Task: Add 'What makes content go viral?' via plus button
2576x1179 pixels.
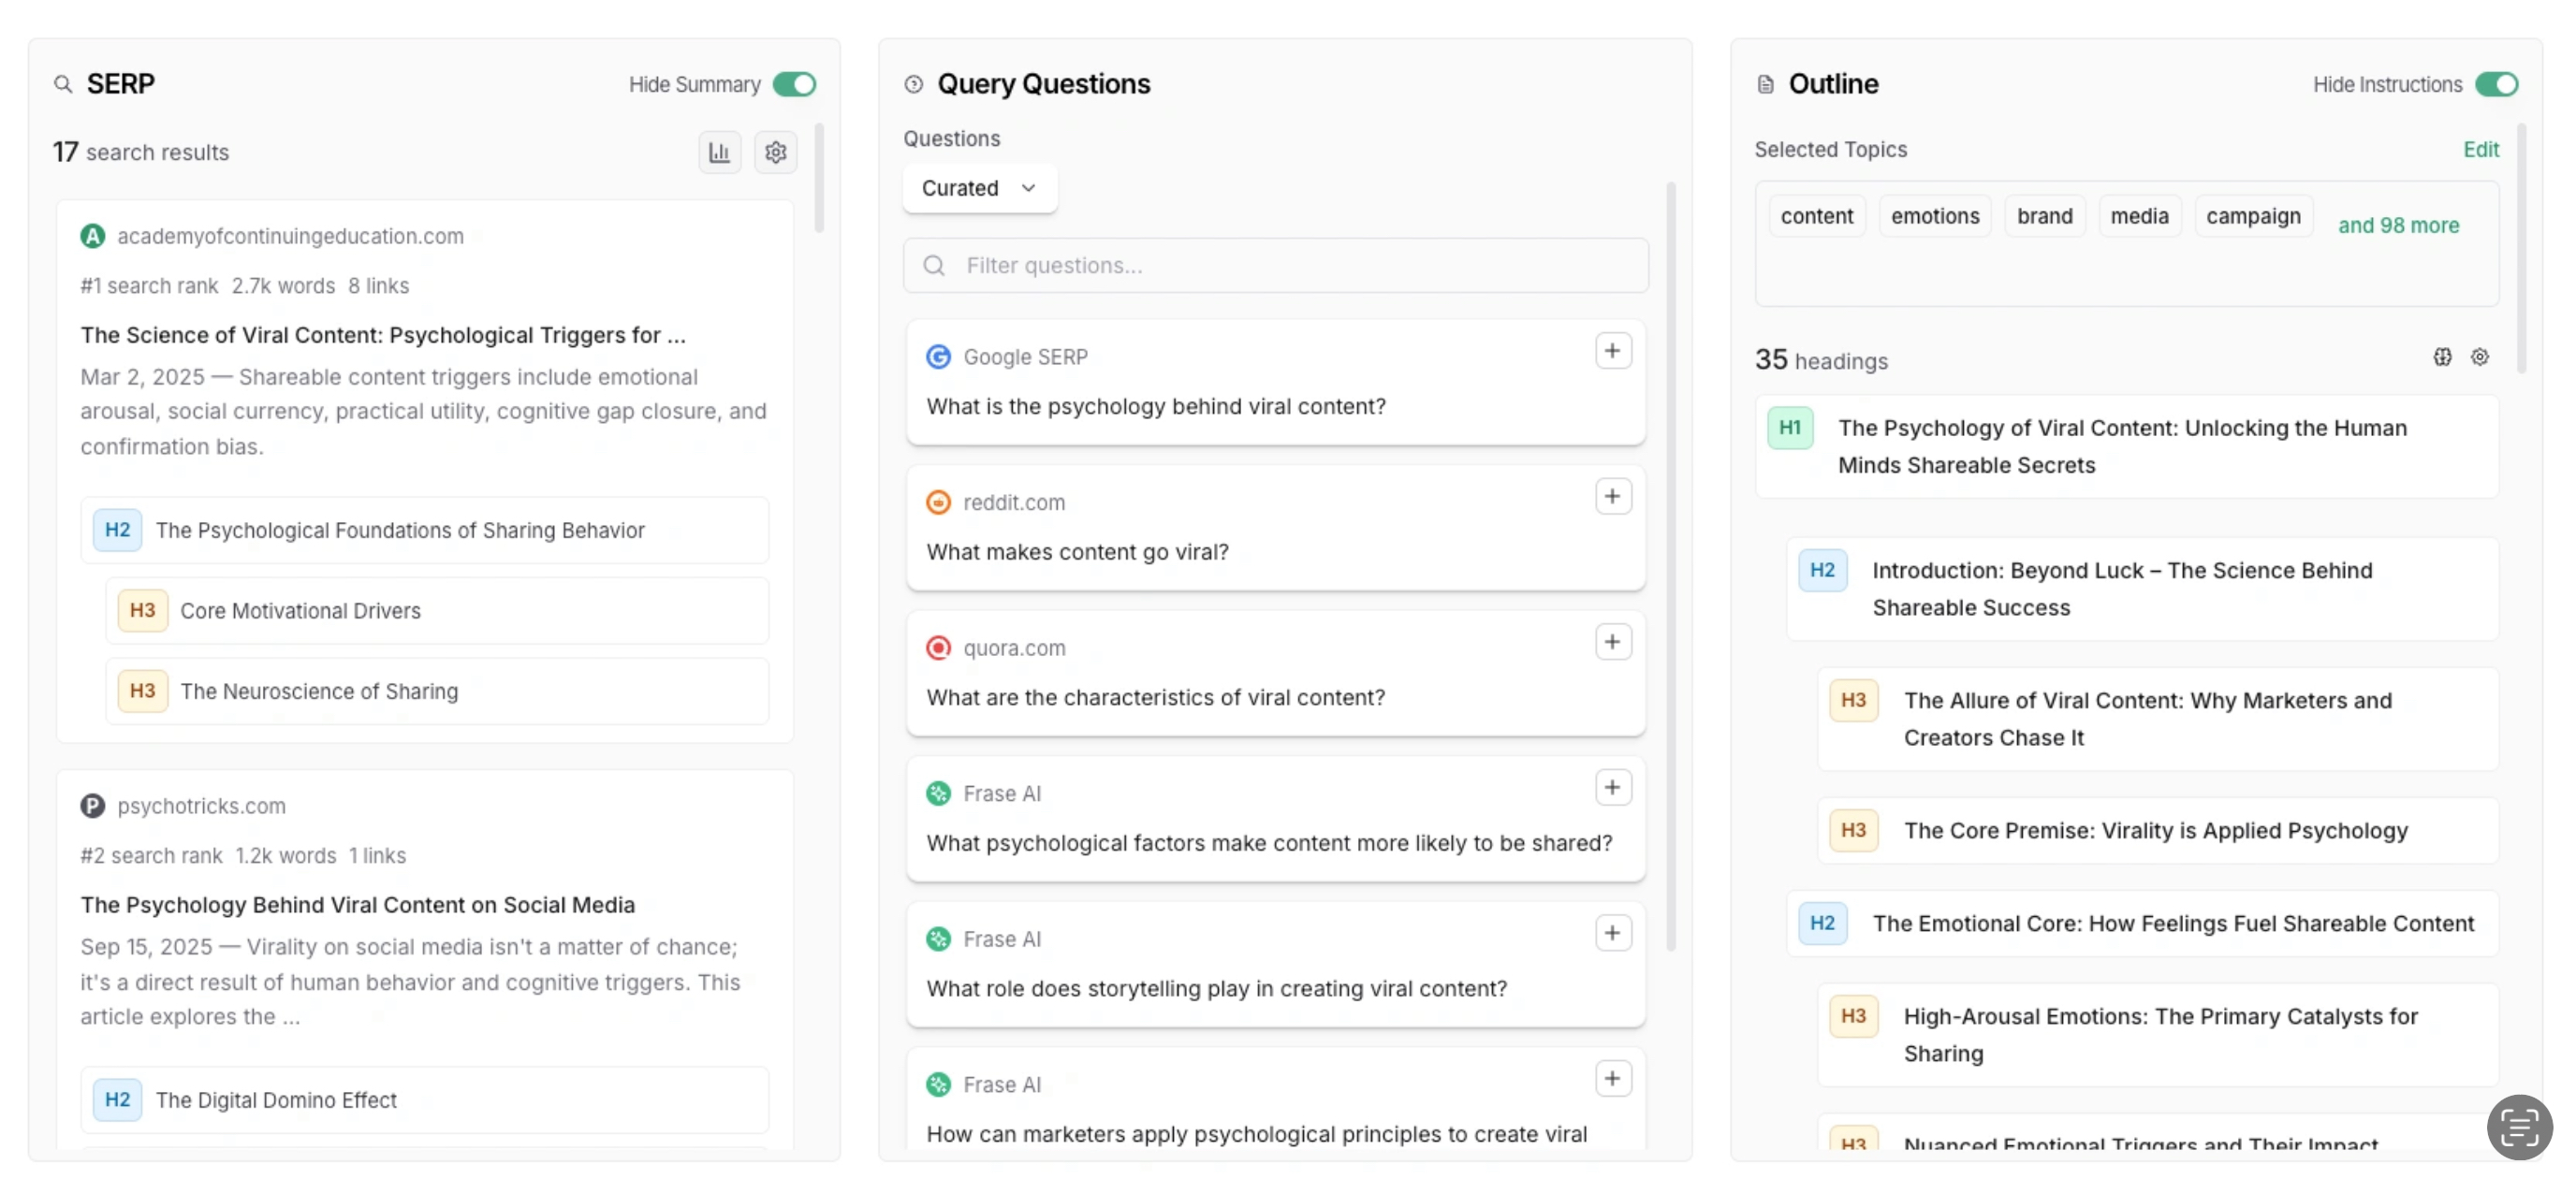Action: 1612,496
